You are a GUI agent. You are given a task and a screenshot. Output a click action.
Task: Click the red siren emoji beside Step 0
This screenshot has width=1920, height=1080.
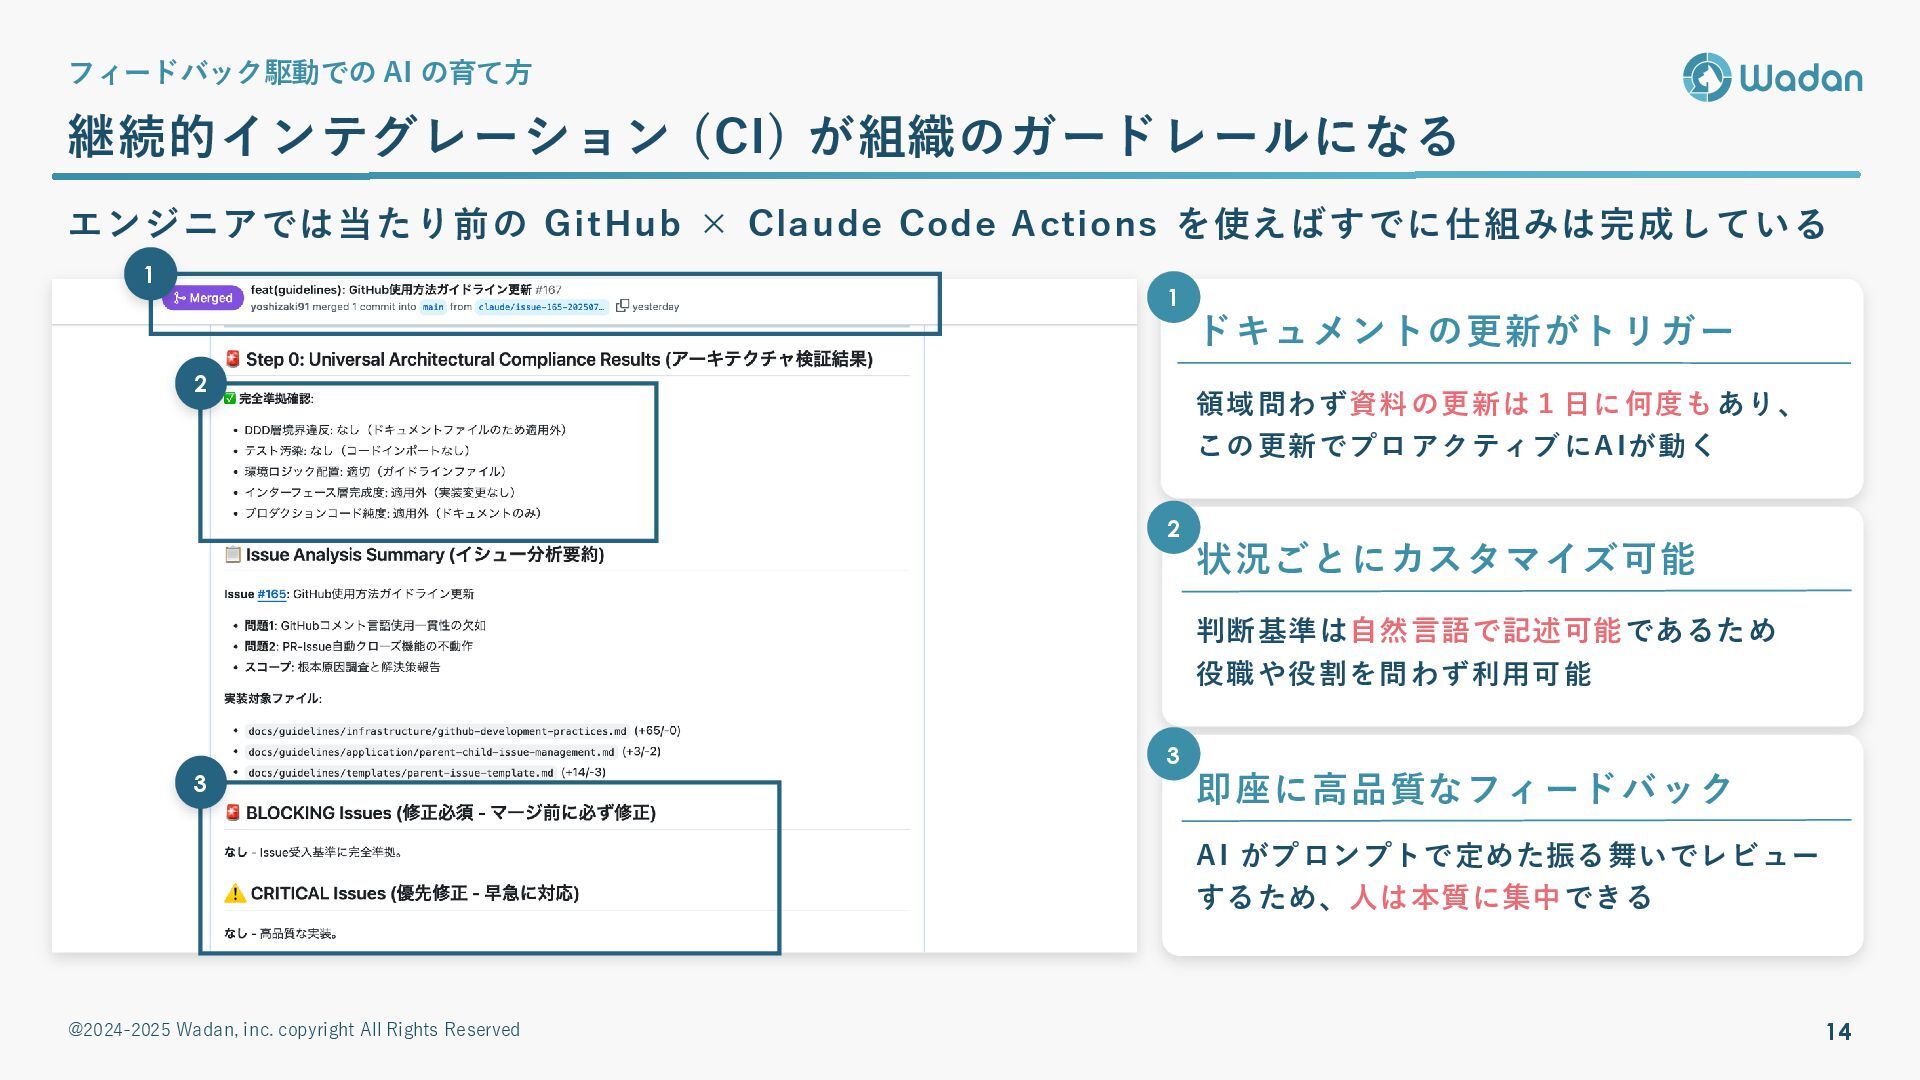233,359
